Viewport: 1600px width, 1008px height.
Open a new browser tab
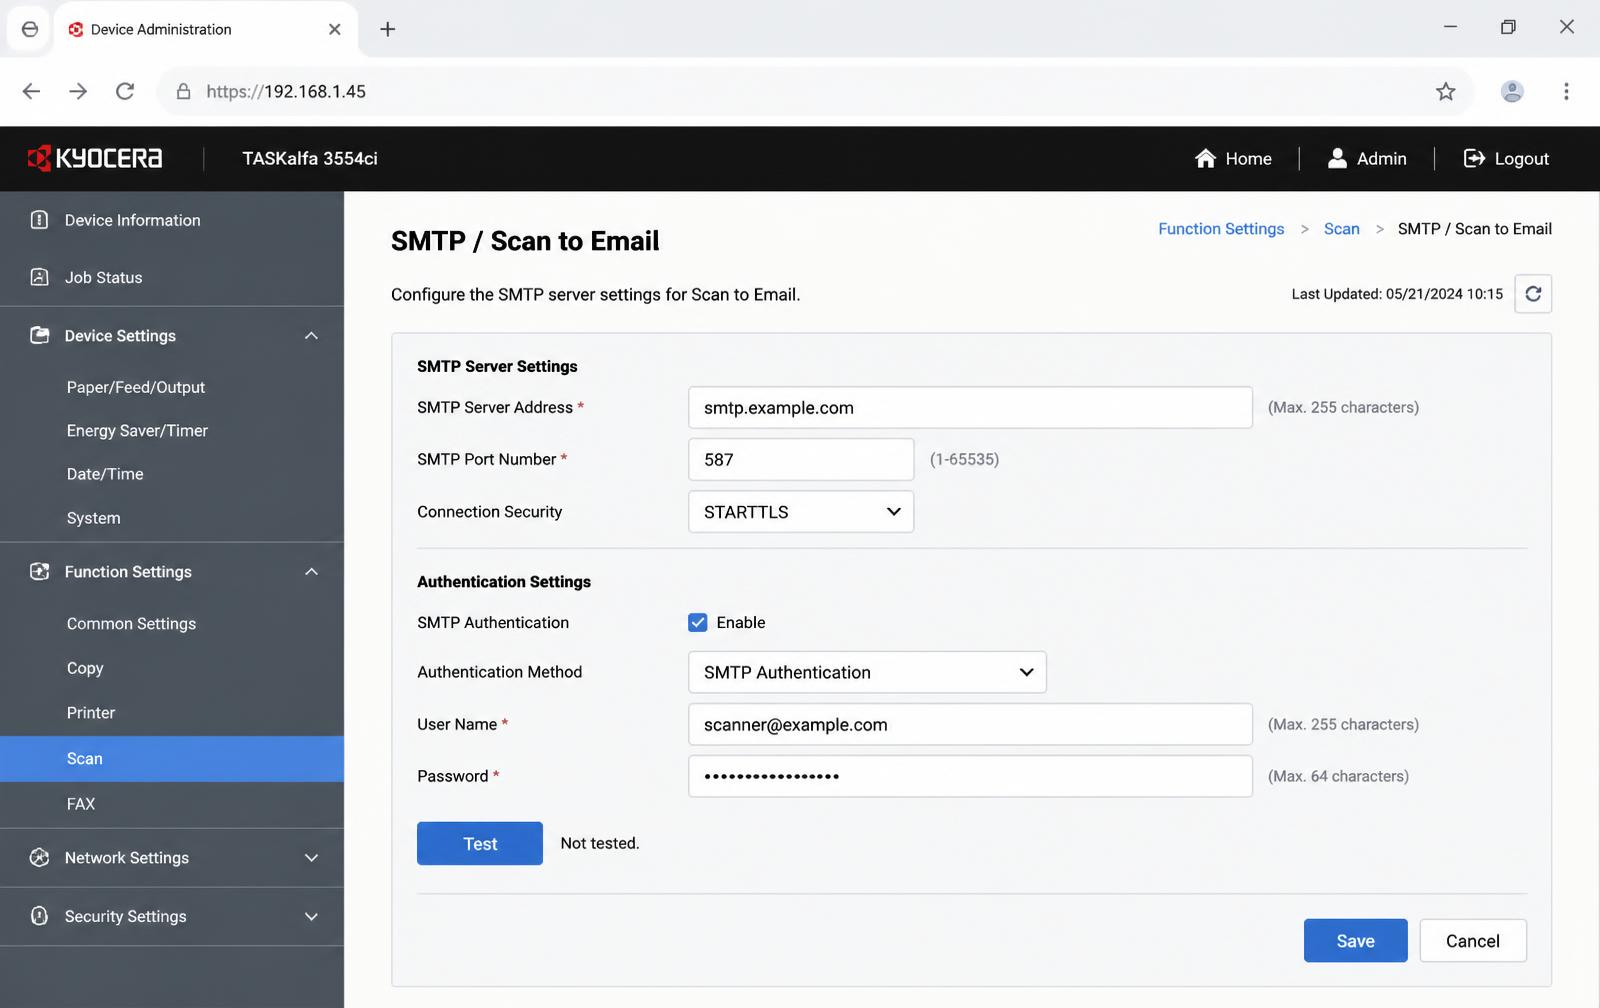point(388,29)
